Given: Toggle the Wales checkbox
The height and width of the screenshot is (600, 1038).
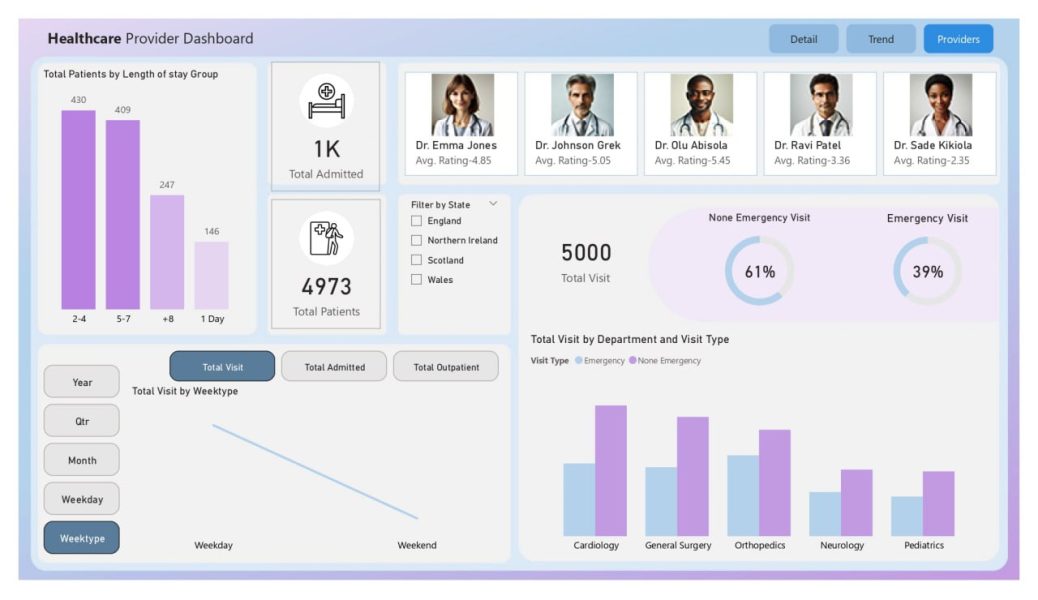Looking at the screenshot, I should click(x=417, y=280).
